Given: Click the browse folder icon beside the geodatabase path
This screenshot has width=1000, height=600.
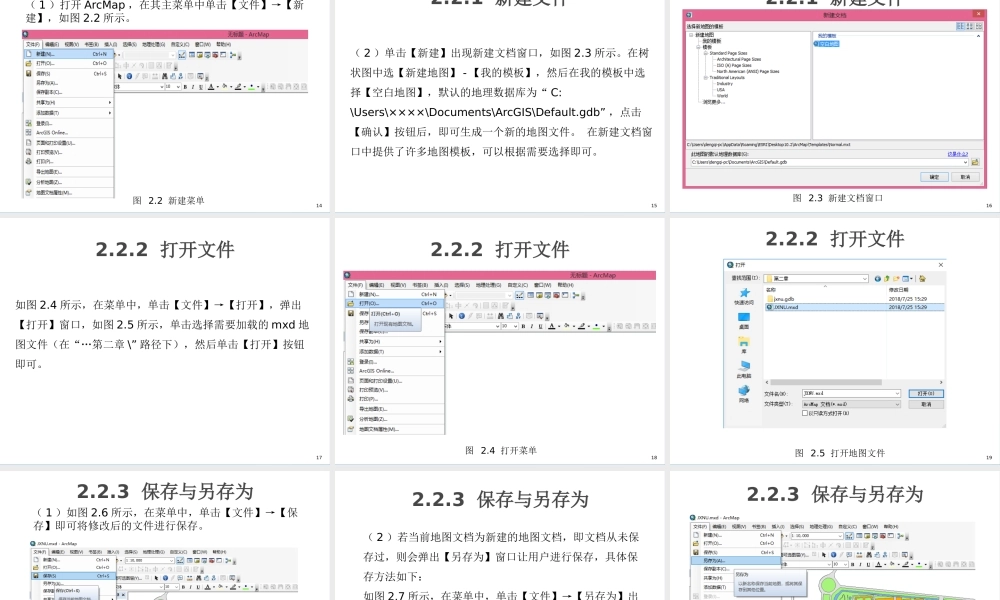Looking at the screenshot, I should pyautogui.click(x=977, y=162).
